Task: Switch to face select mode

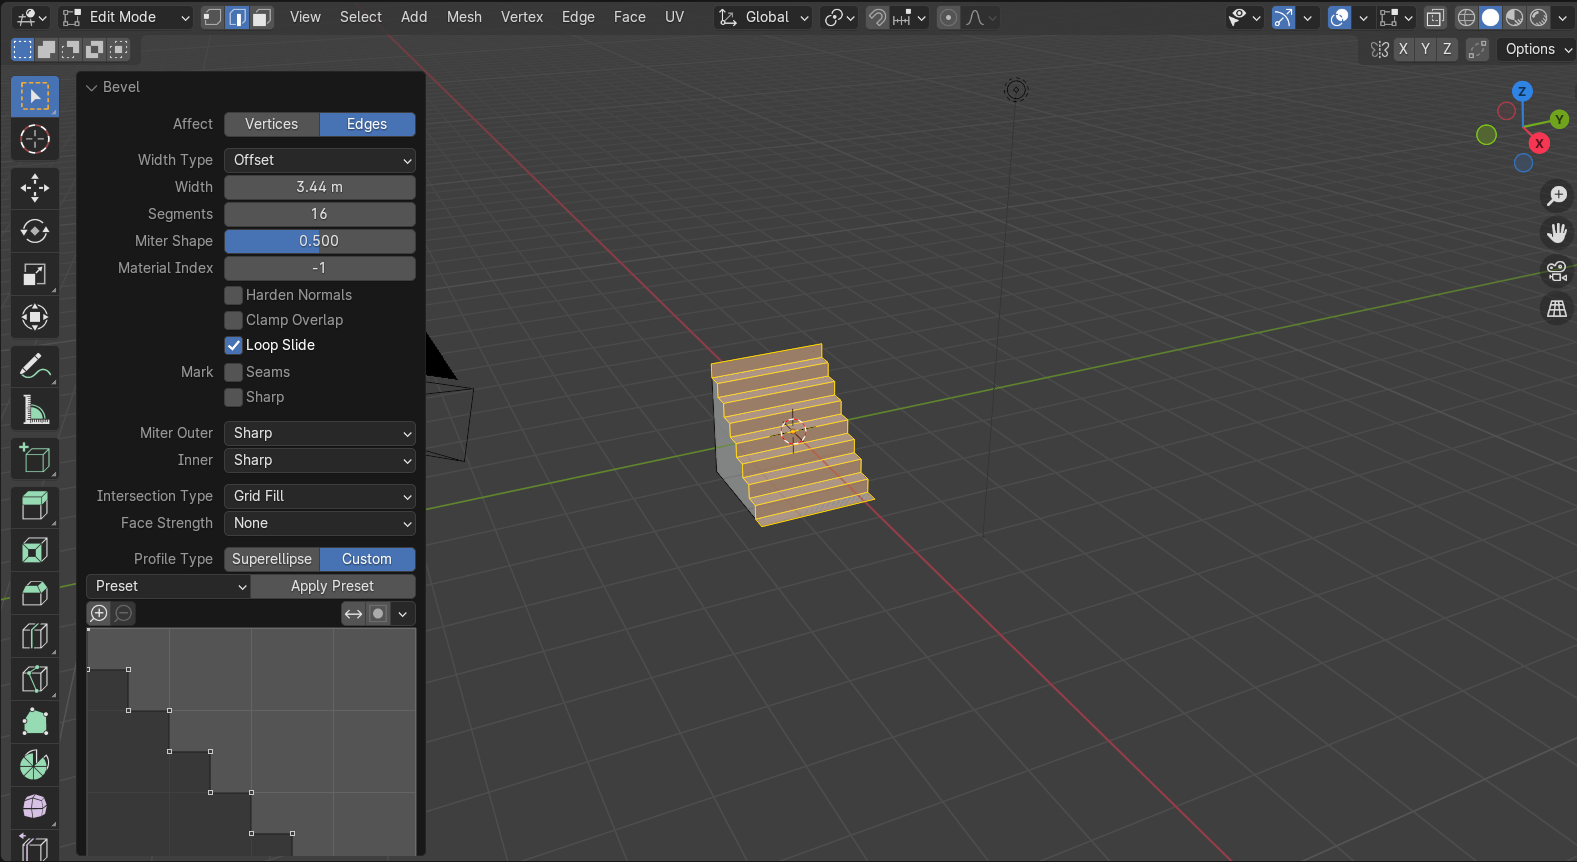Action: click(262, 17)
